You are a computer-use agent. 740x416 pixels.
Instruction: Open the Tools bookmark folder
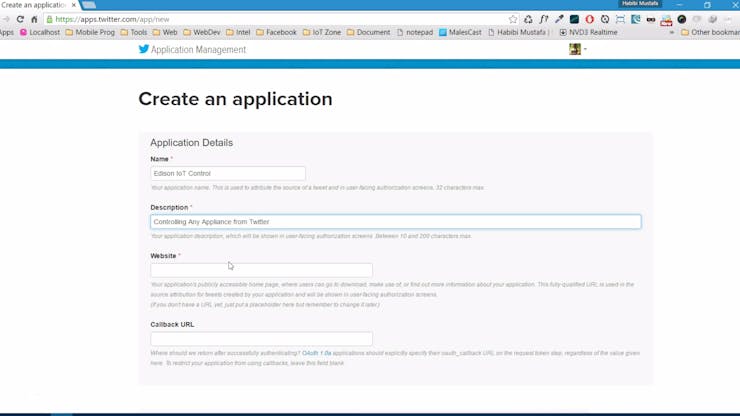(134, 32)
